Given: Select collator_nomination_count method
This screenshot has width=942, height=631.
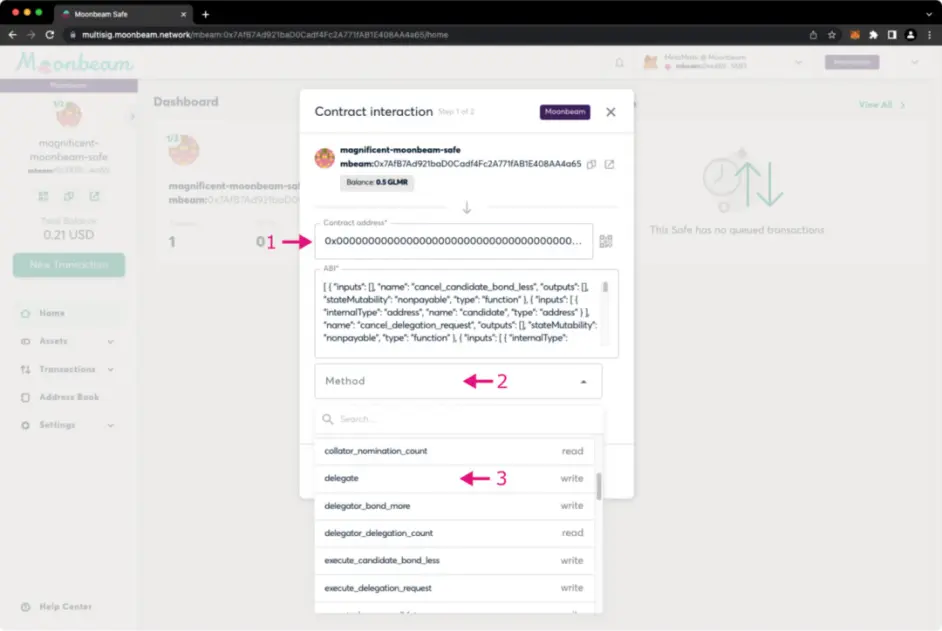Looking at the screenshot, I should tap(454, 451).
